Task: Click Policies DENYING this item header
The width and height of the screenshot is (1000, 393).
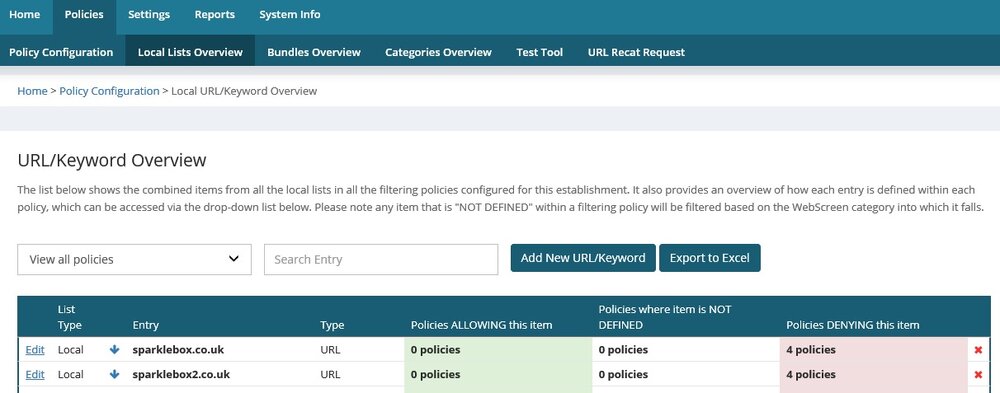Action: tap(853, 325)
